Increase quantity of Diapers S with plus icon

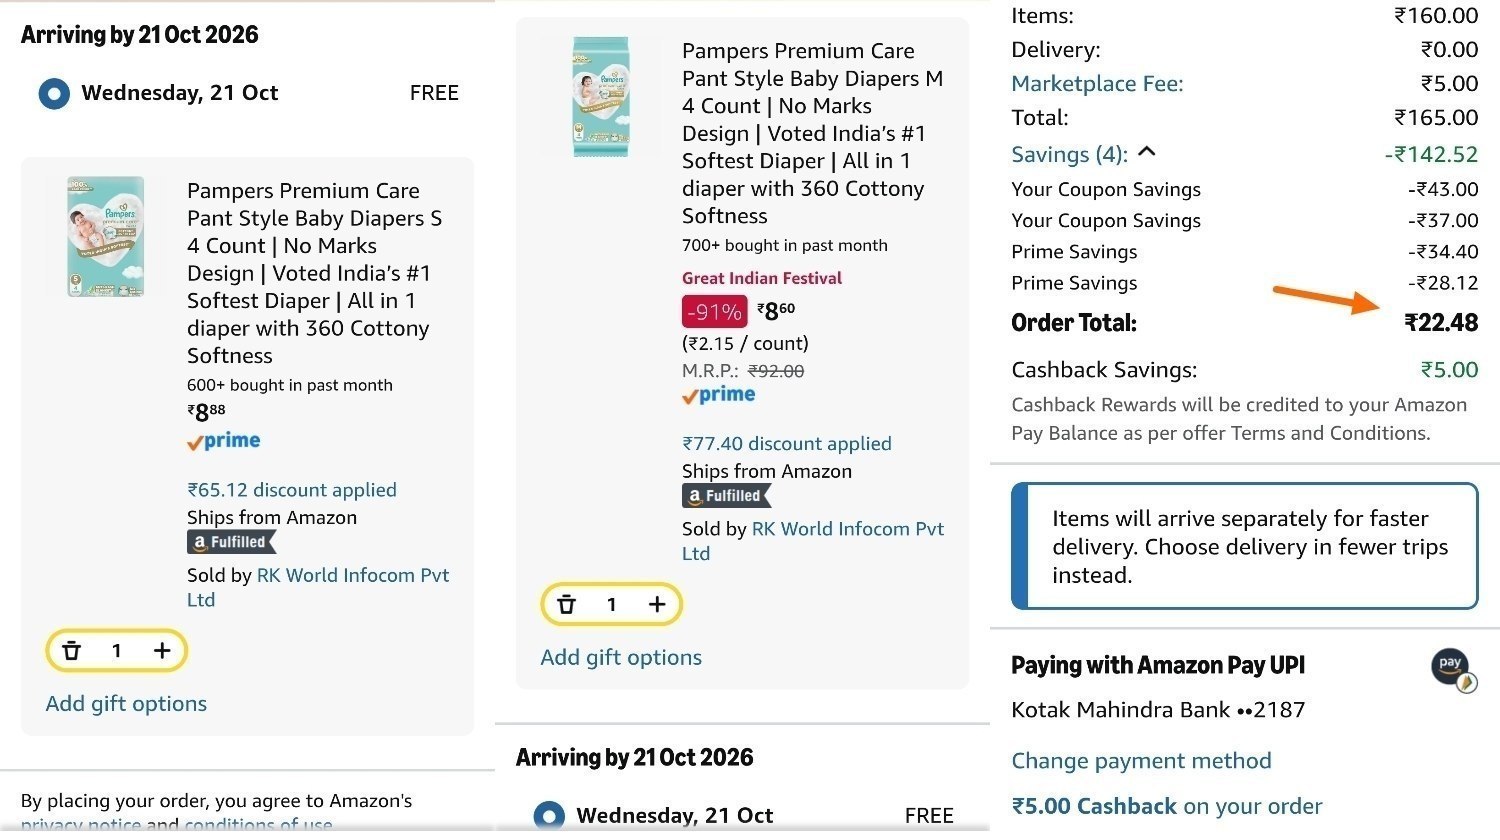point(162,651)
